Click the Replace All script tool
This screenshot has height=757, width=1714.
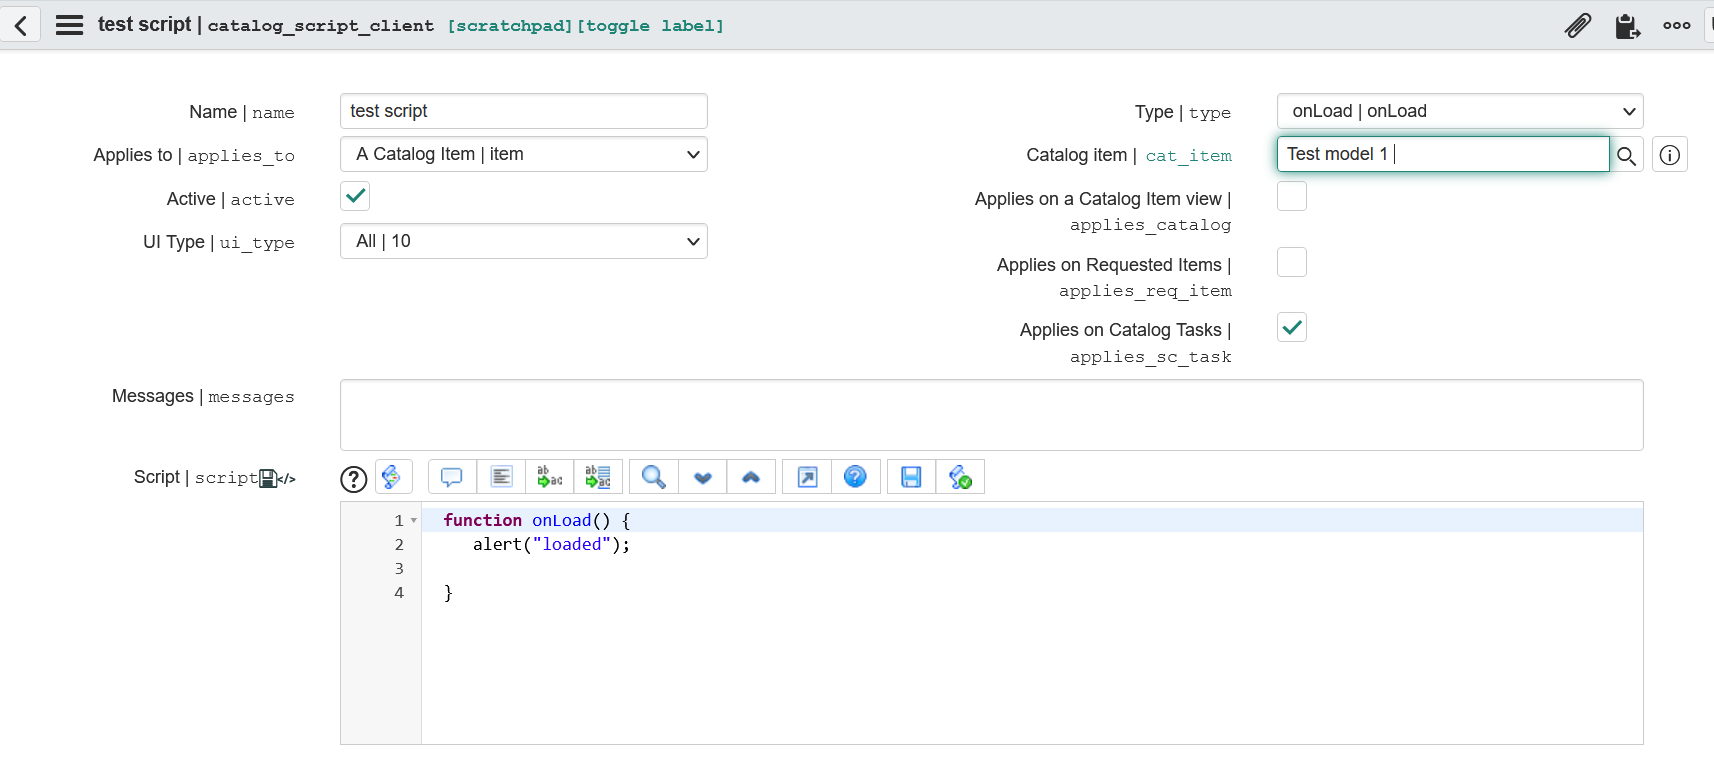[x=598, y=477]
